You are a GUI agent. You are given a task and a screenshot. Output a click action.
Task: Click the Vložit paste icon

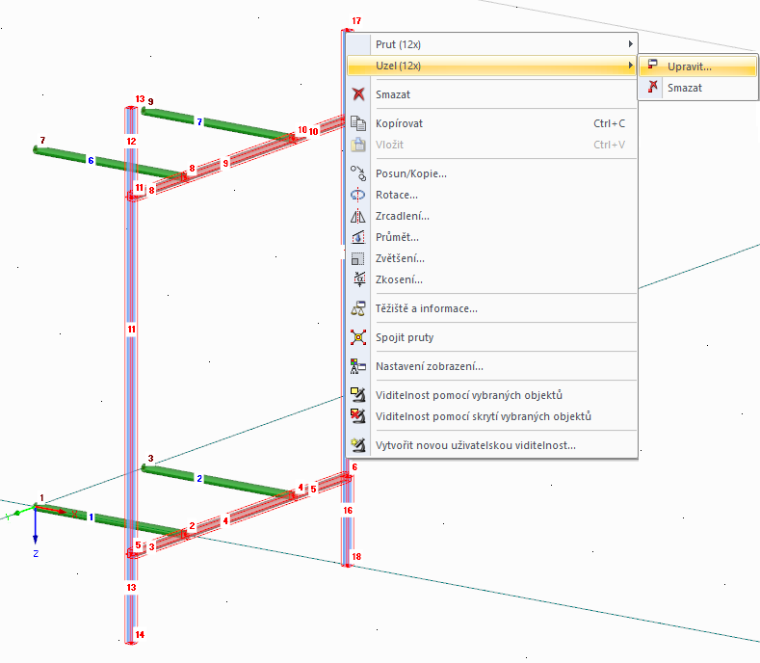358,144
